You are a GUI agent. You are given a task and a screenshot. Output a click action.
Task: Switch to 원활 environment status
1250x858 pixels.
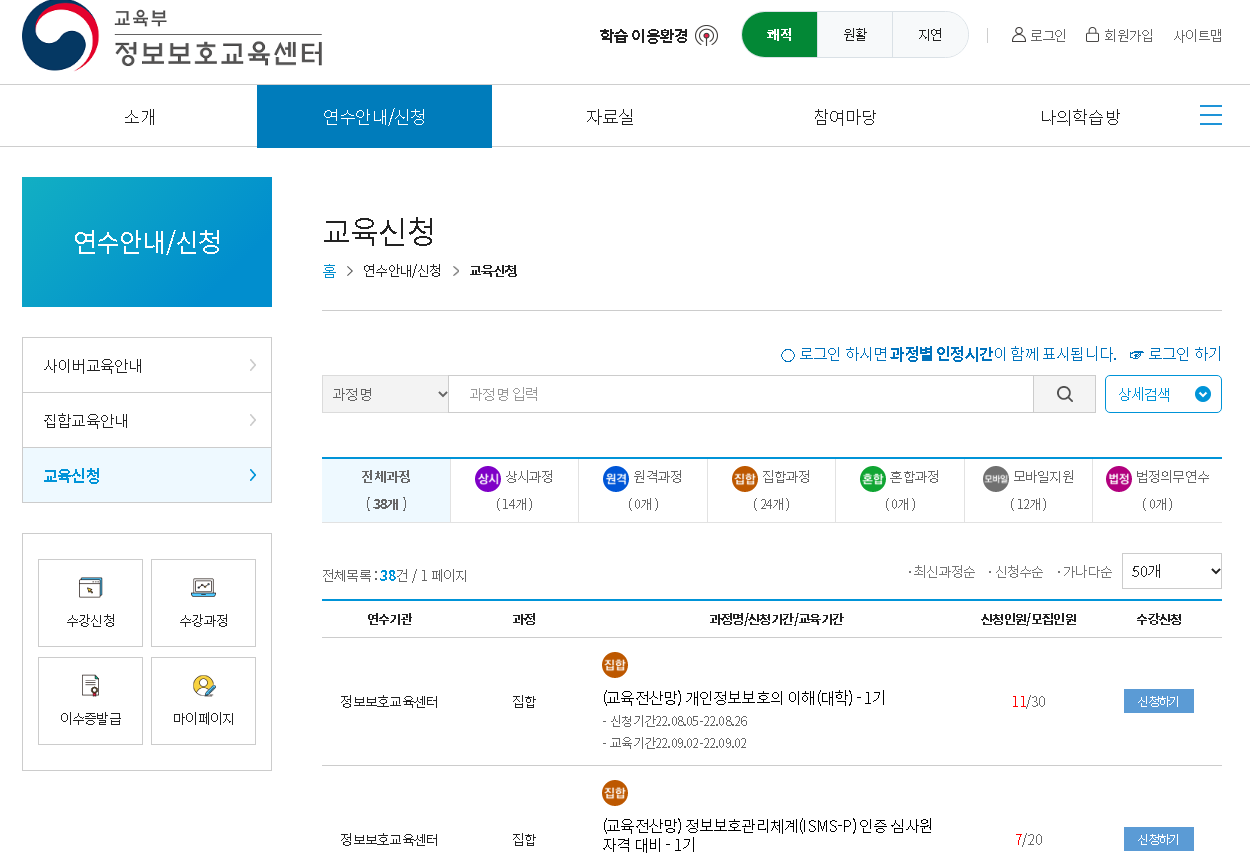point(854,34)
